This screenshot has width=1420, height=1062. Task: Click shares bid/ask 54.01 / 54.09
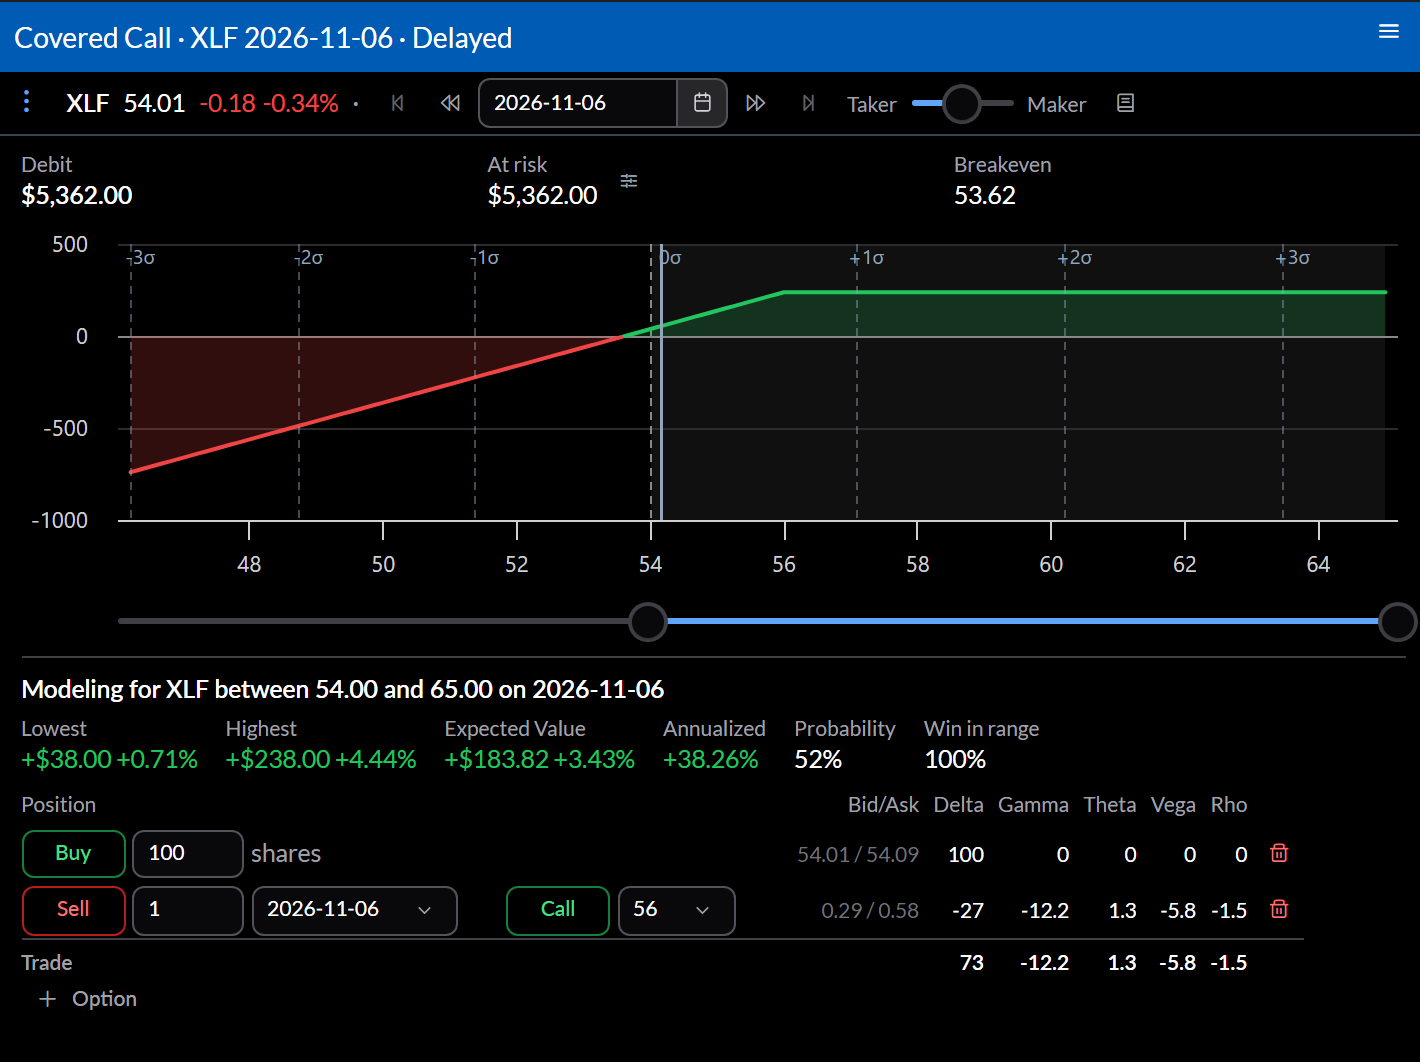(858, 854)
